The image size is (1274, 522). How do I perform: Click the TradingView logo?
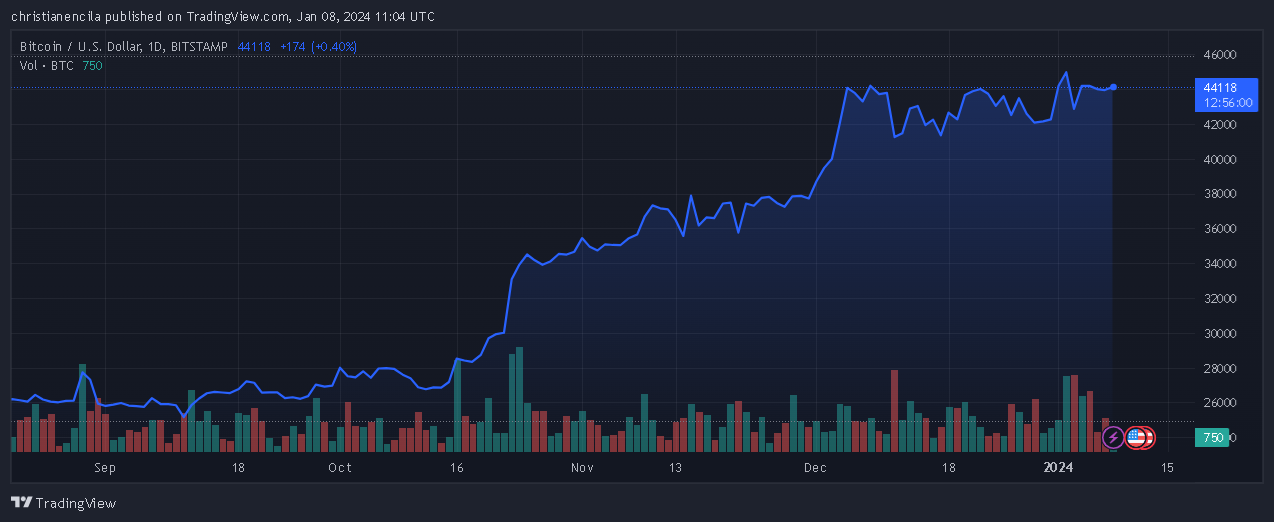64,502
